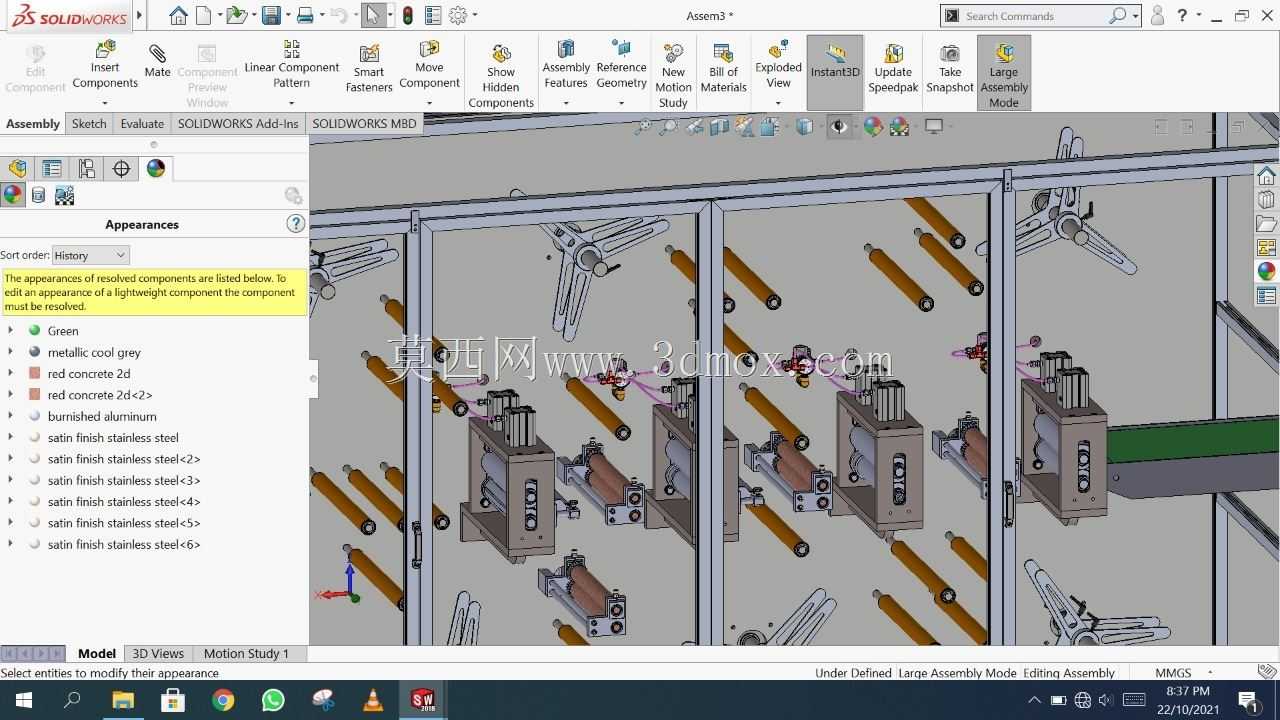Viewport: 1280px width, 720px height.
Task: Click the Home icon in the top toolbar
Action: pyautogui.click(x=178, y=15)
